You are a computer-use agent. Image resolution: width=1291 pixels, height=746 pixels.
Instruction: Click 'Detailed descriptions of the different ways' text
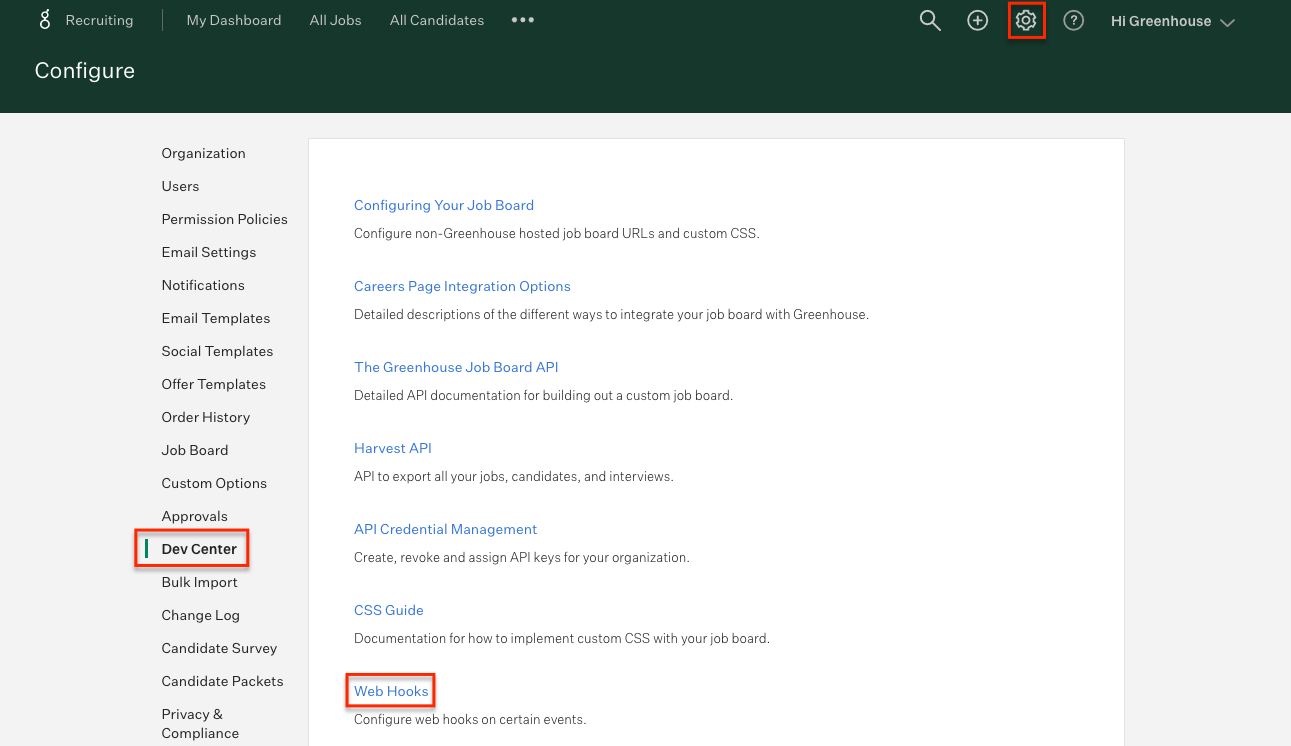tap(612, 314)
